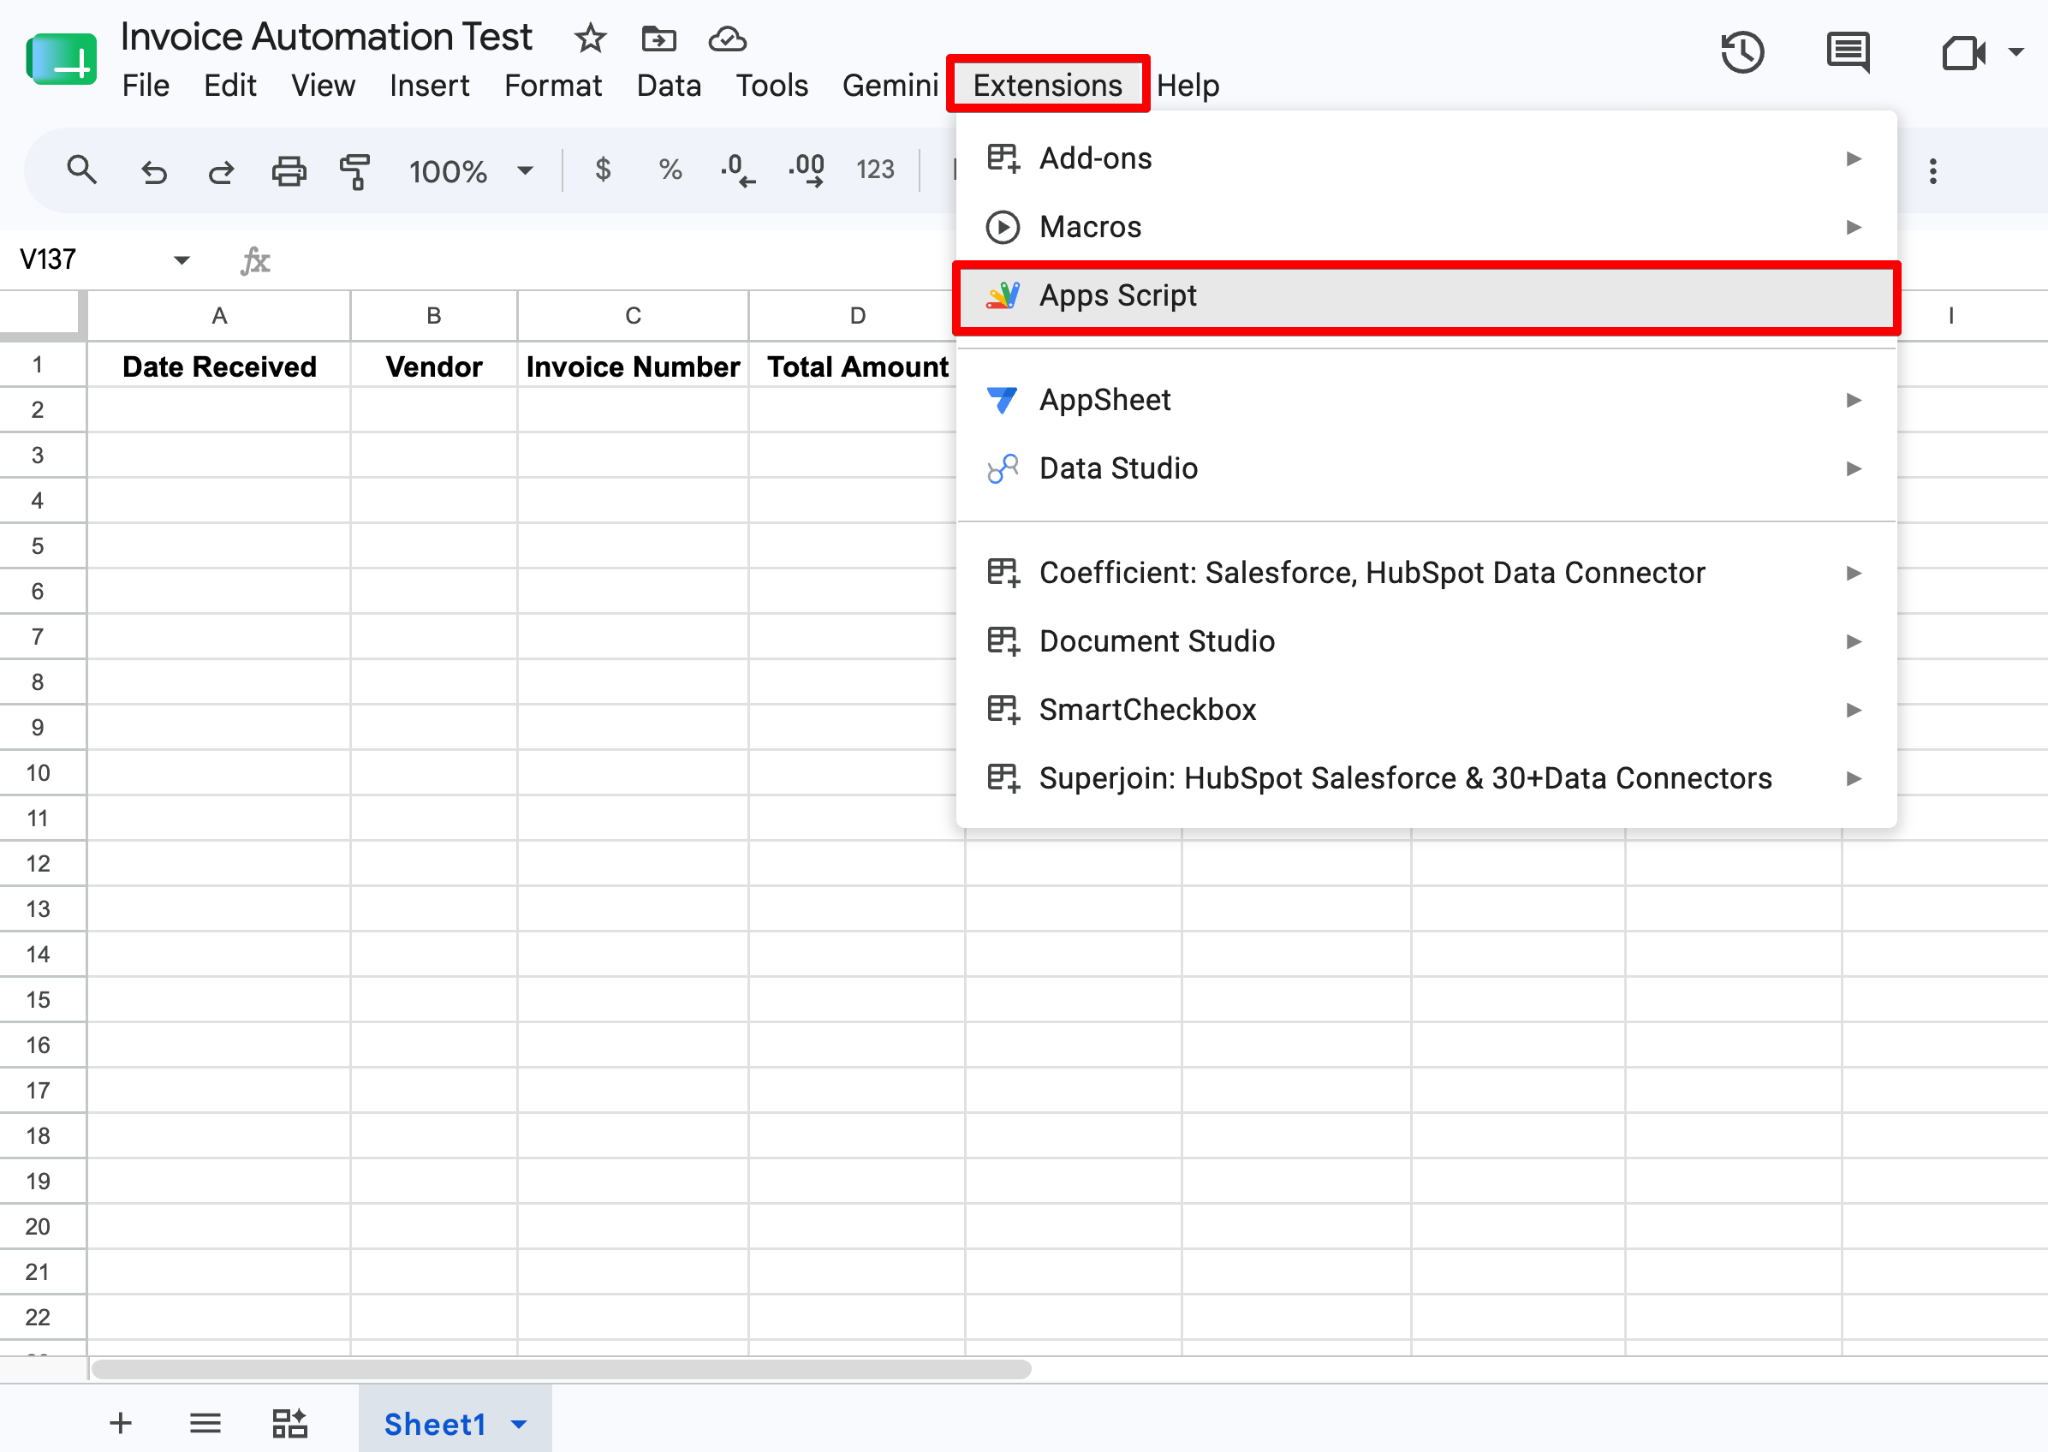Format as currency dollar sign
This screenshot has height=1452, width=2048.
tap(602, 170)
